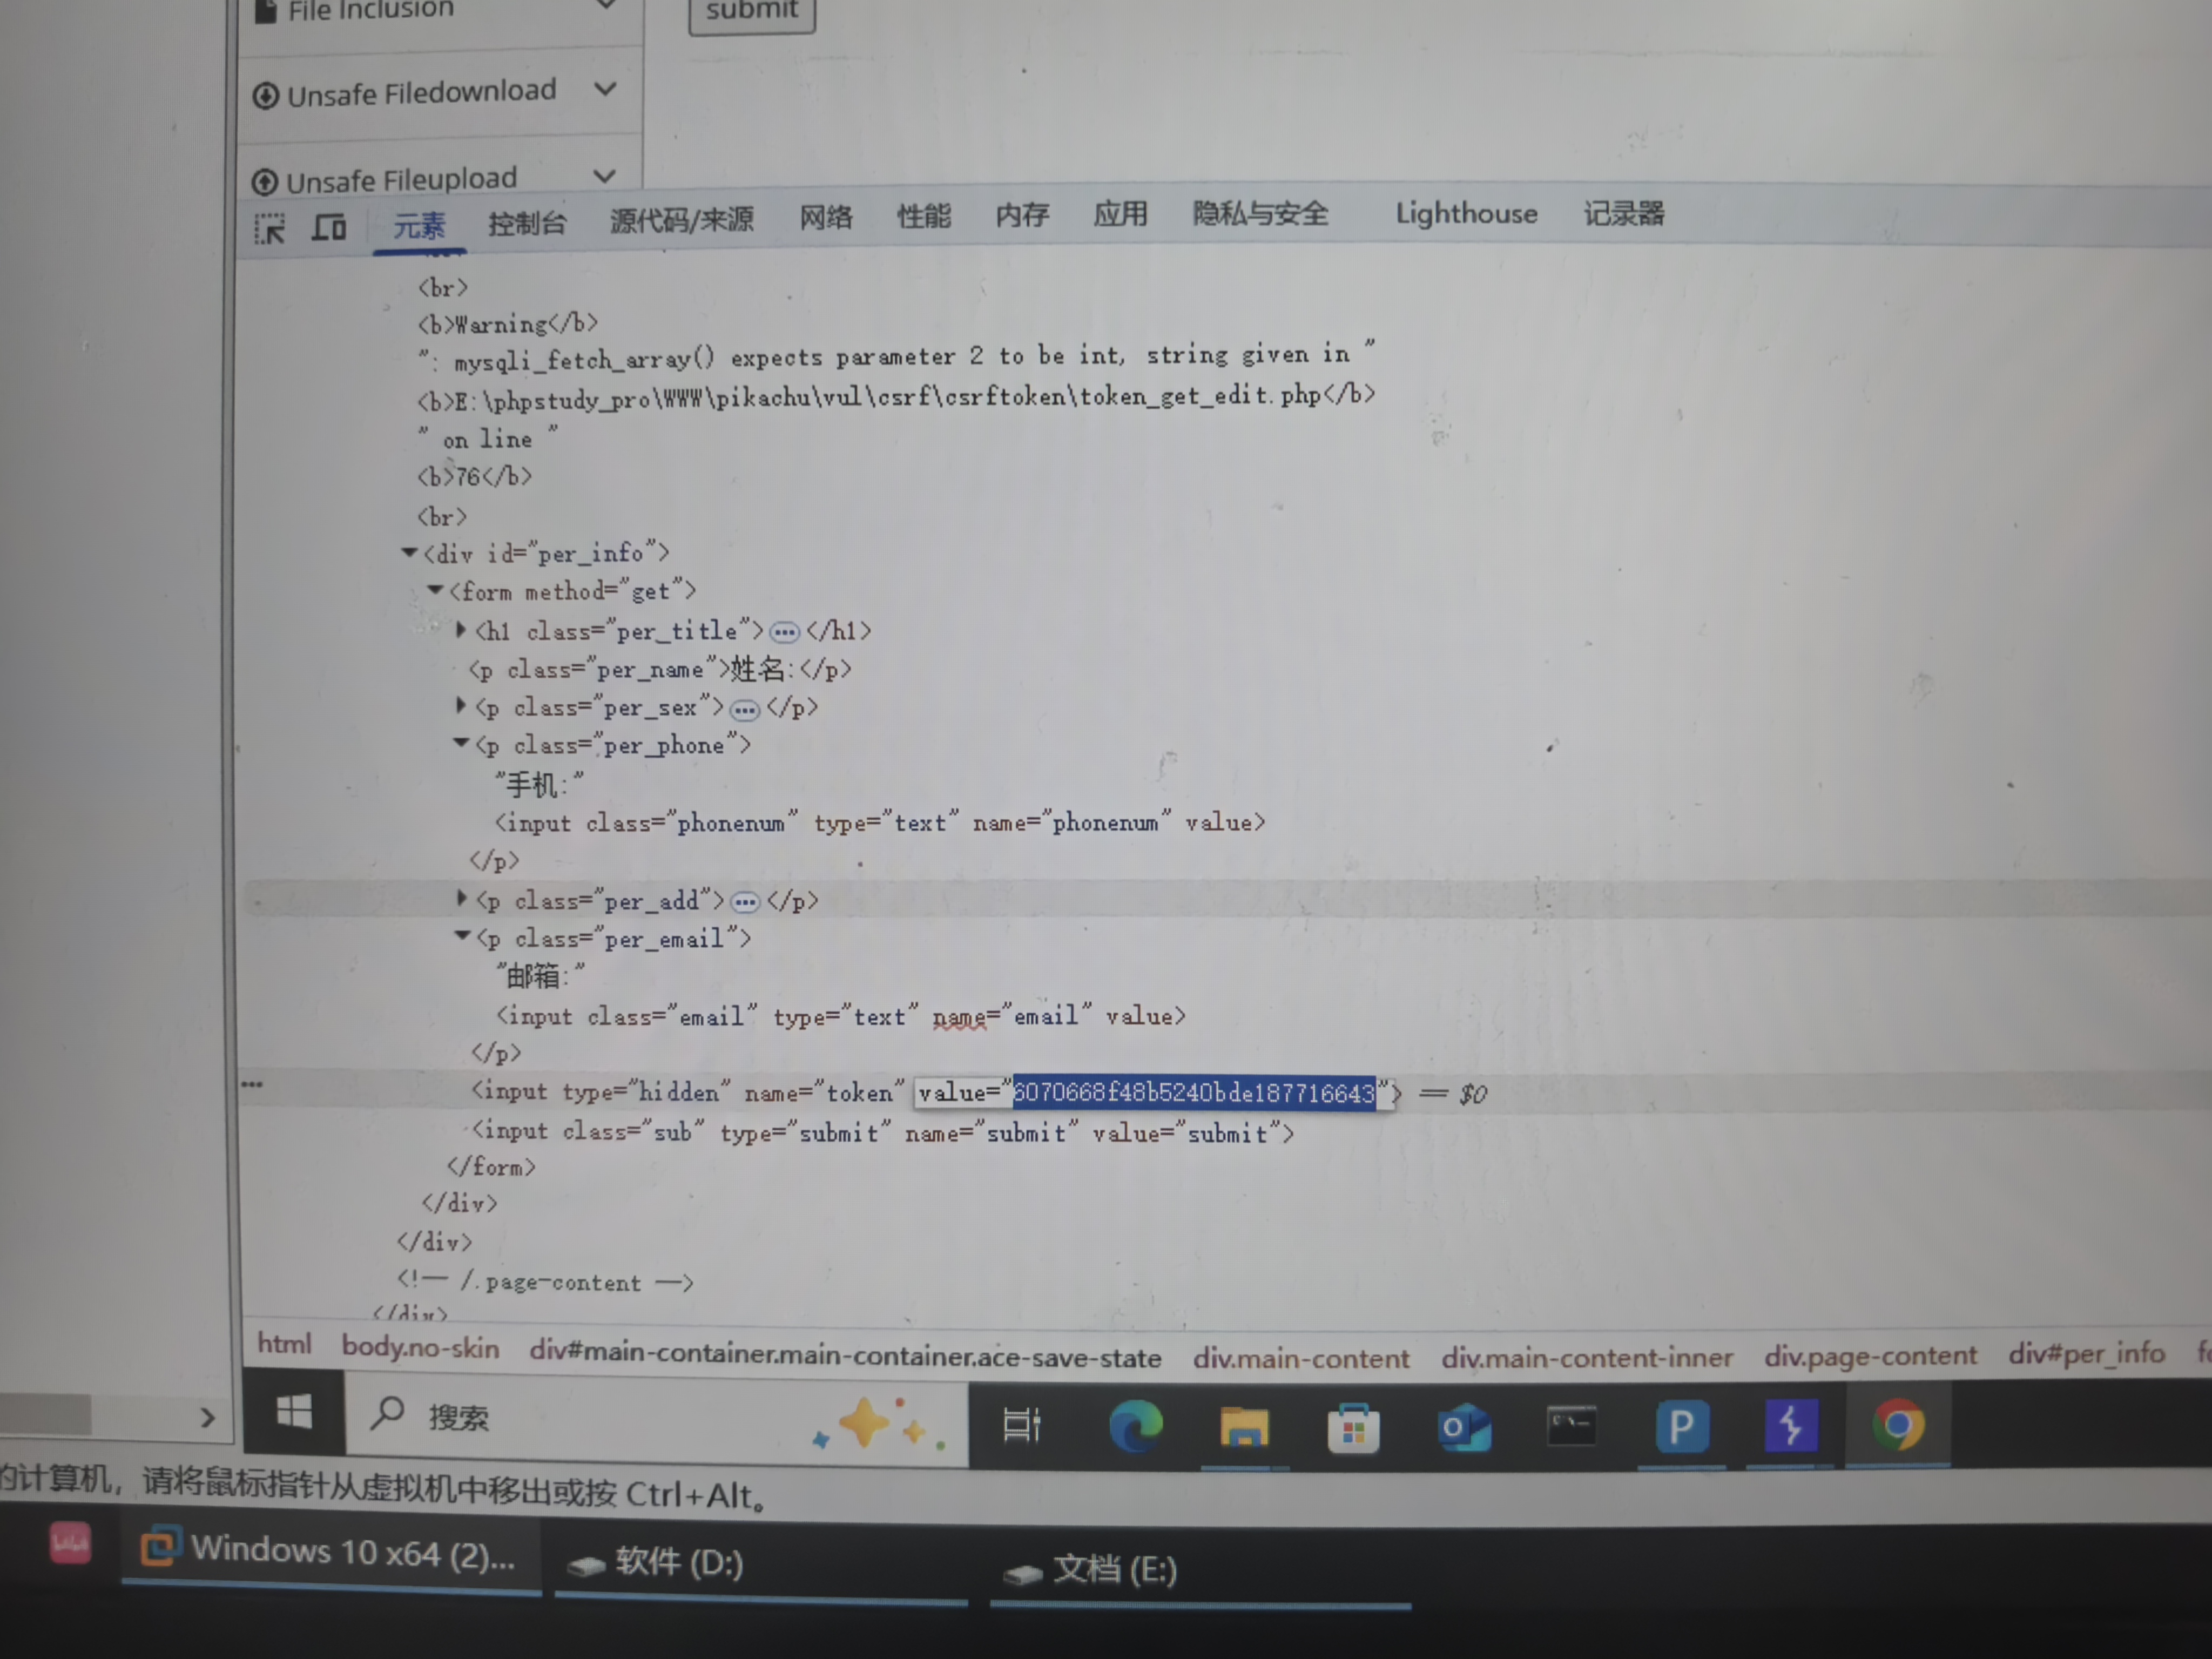Switch to the 控制台 console tab
This screenshot has width=2212, height=1659.
(527, 222)
